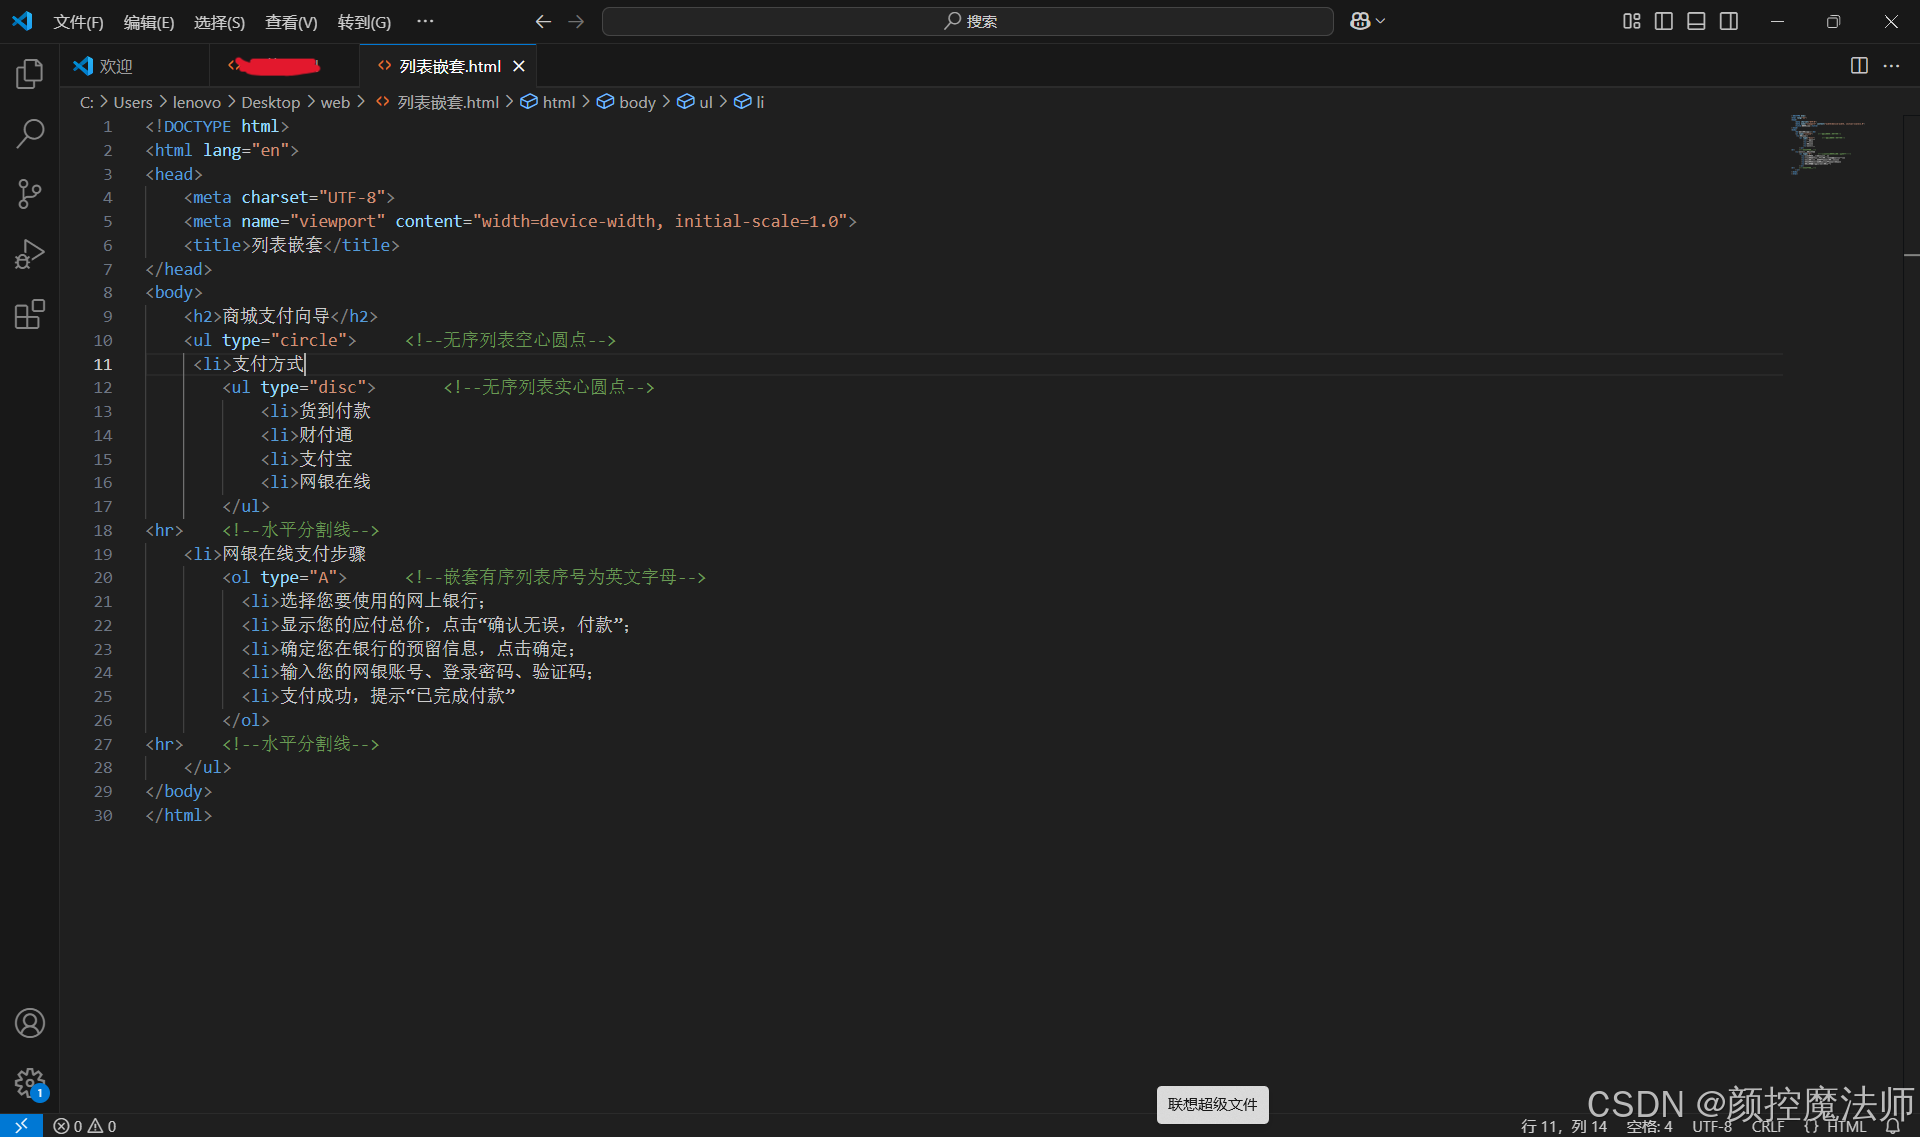Switch to the 欢迎 tab

click(113, 65)
